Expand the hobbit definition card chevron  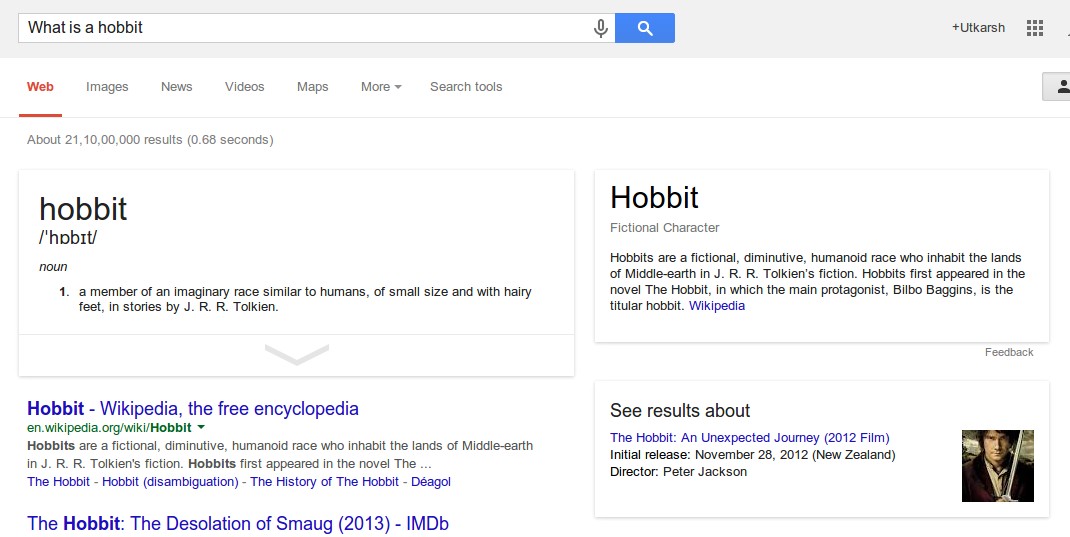[297, 355]
